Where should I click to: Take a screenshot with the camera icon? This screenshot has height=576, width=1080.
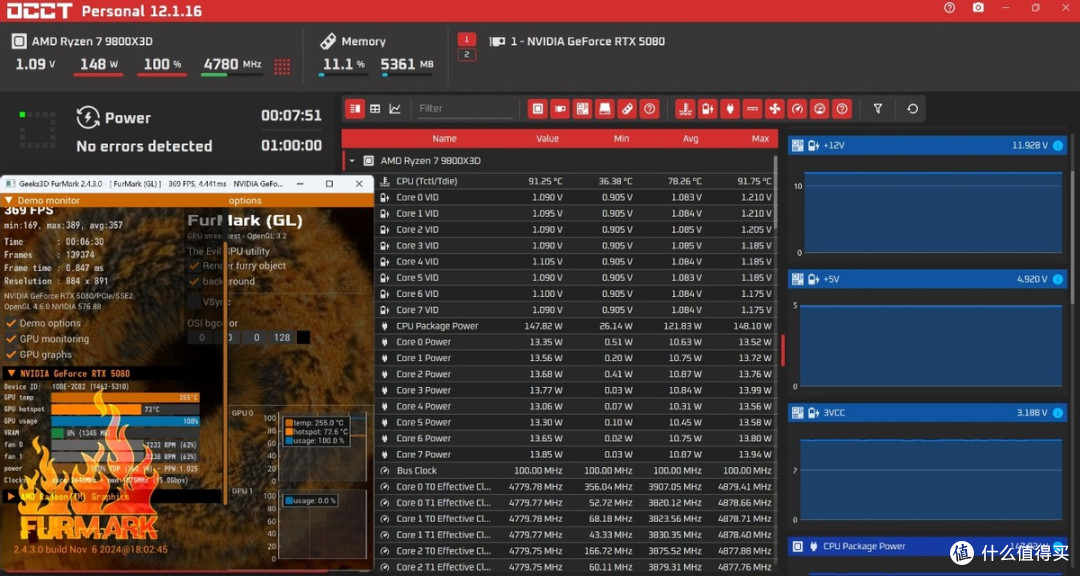(x=978, y=8)
